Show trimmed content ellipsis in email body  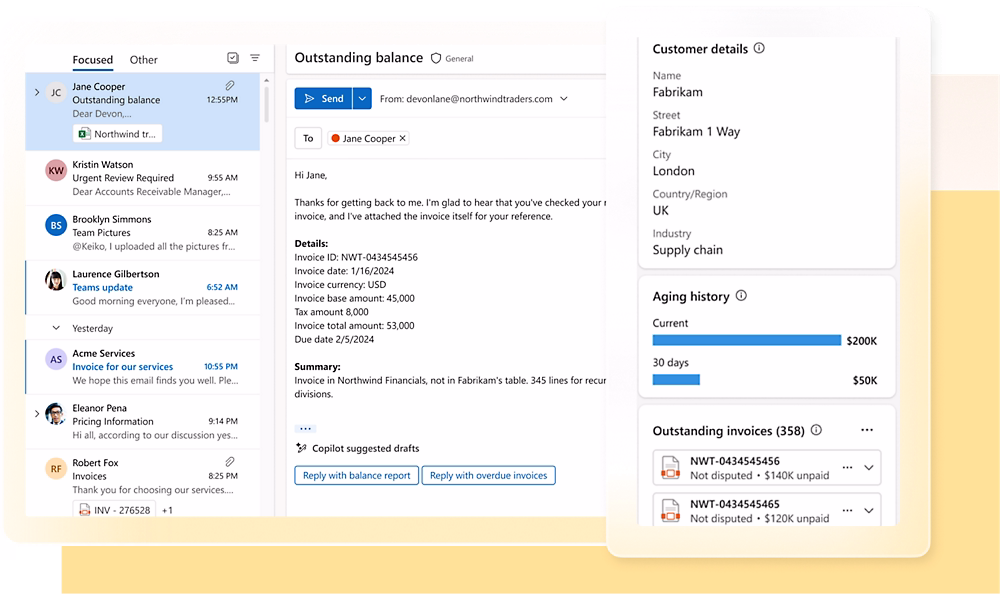point(305,429)
